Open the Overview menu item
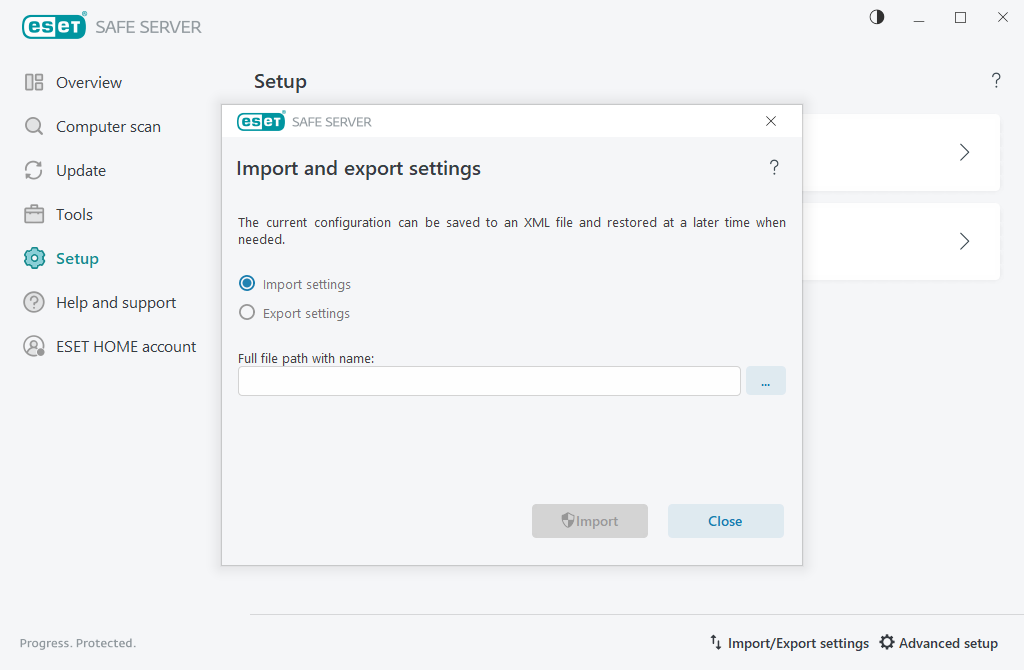The image size is (1024, 670). 89,82
